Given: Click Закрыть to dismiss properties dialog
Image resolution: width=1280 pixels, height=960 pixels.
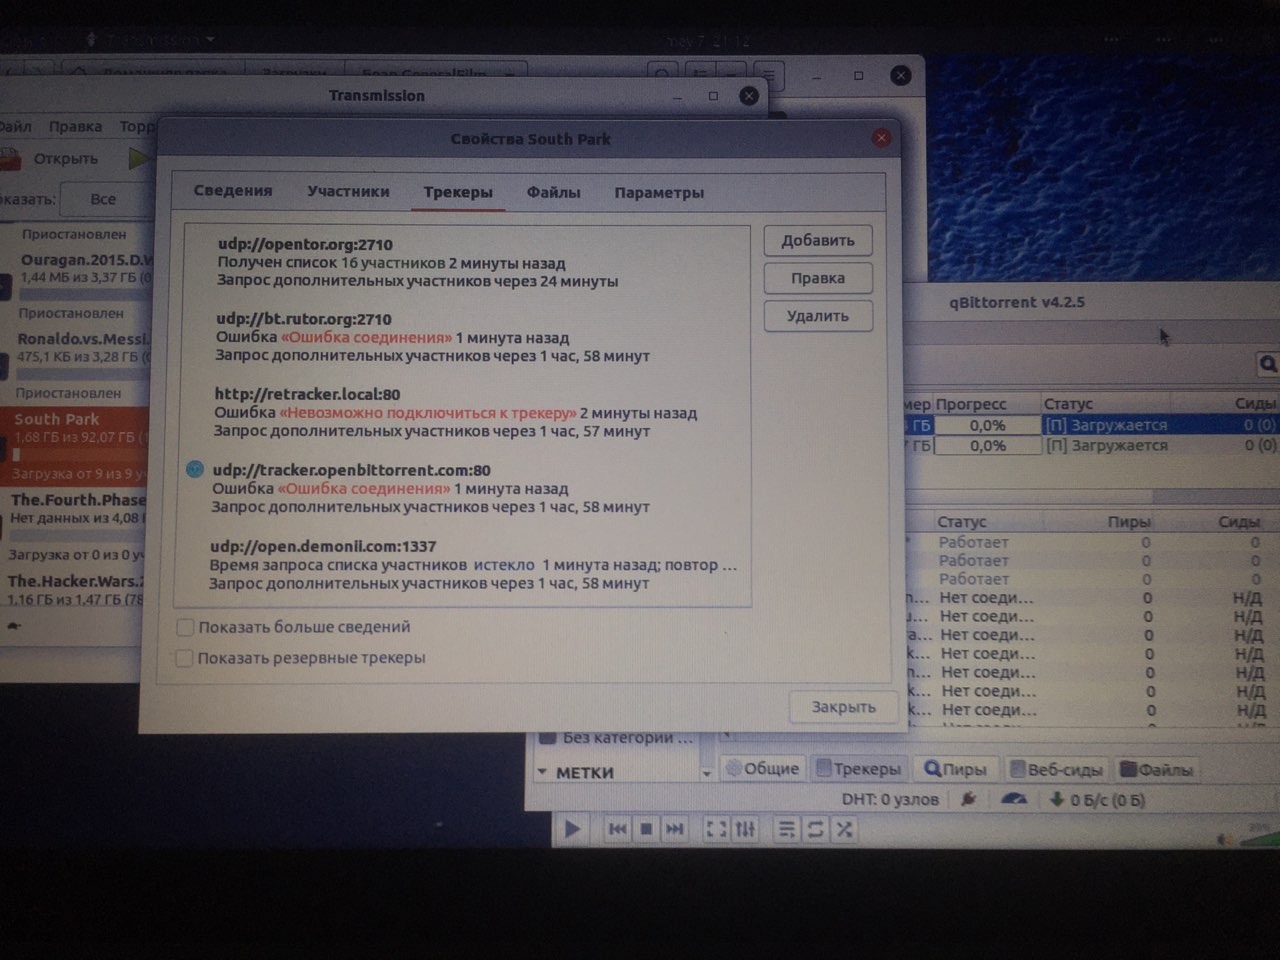Looking at the screenshot, I should [843, 707].
